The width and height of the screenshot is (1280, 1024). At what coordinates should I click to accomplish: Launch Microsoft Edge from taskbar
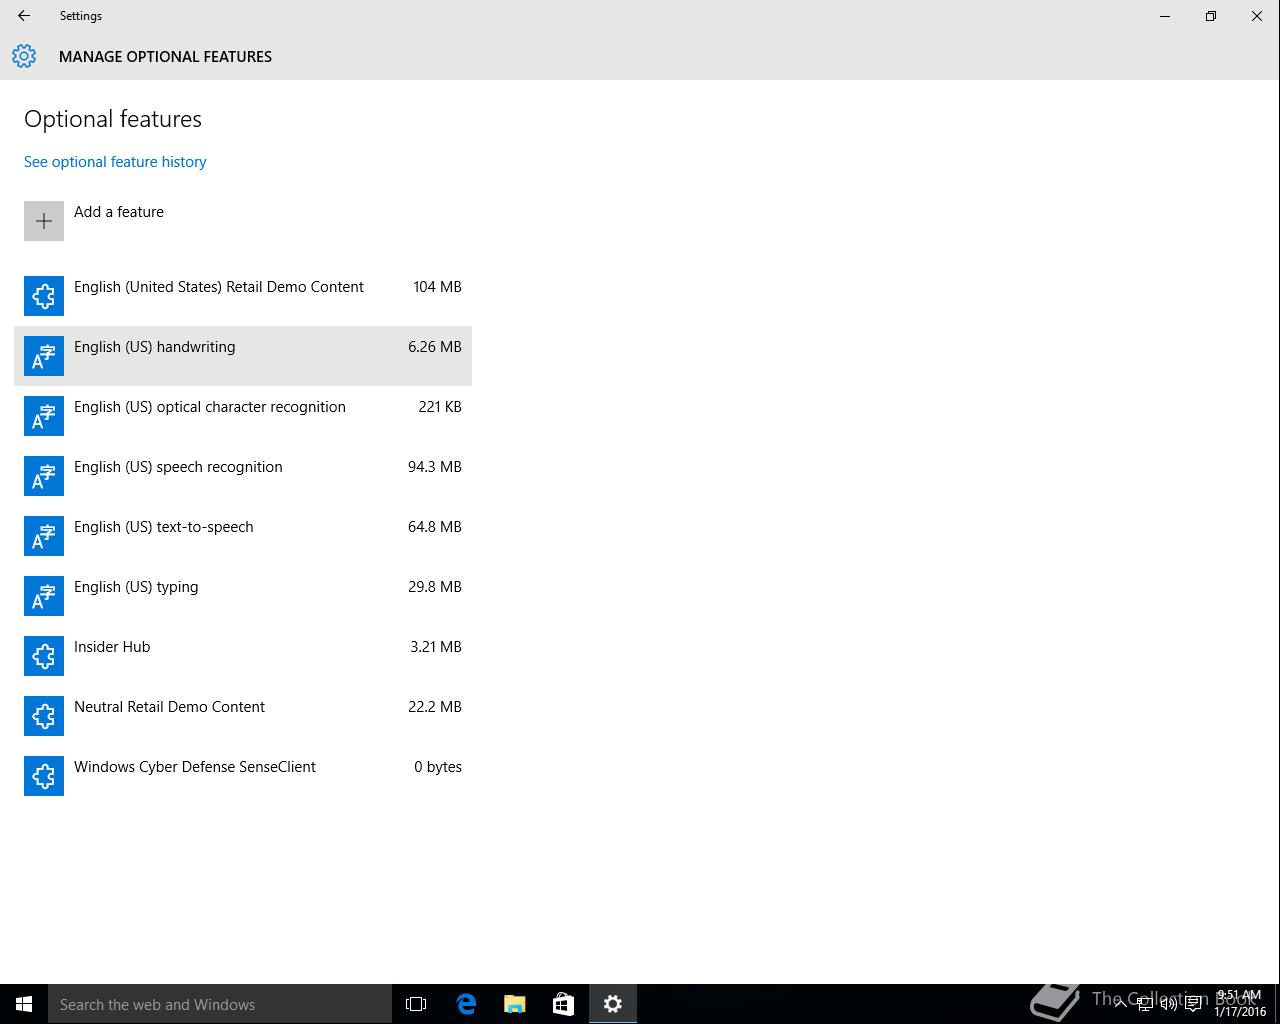[466, 1004]
